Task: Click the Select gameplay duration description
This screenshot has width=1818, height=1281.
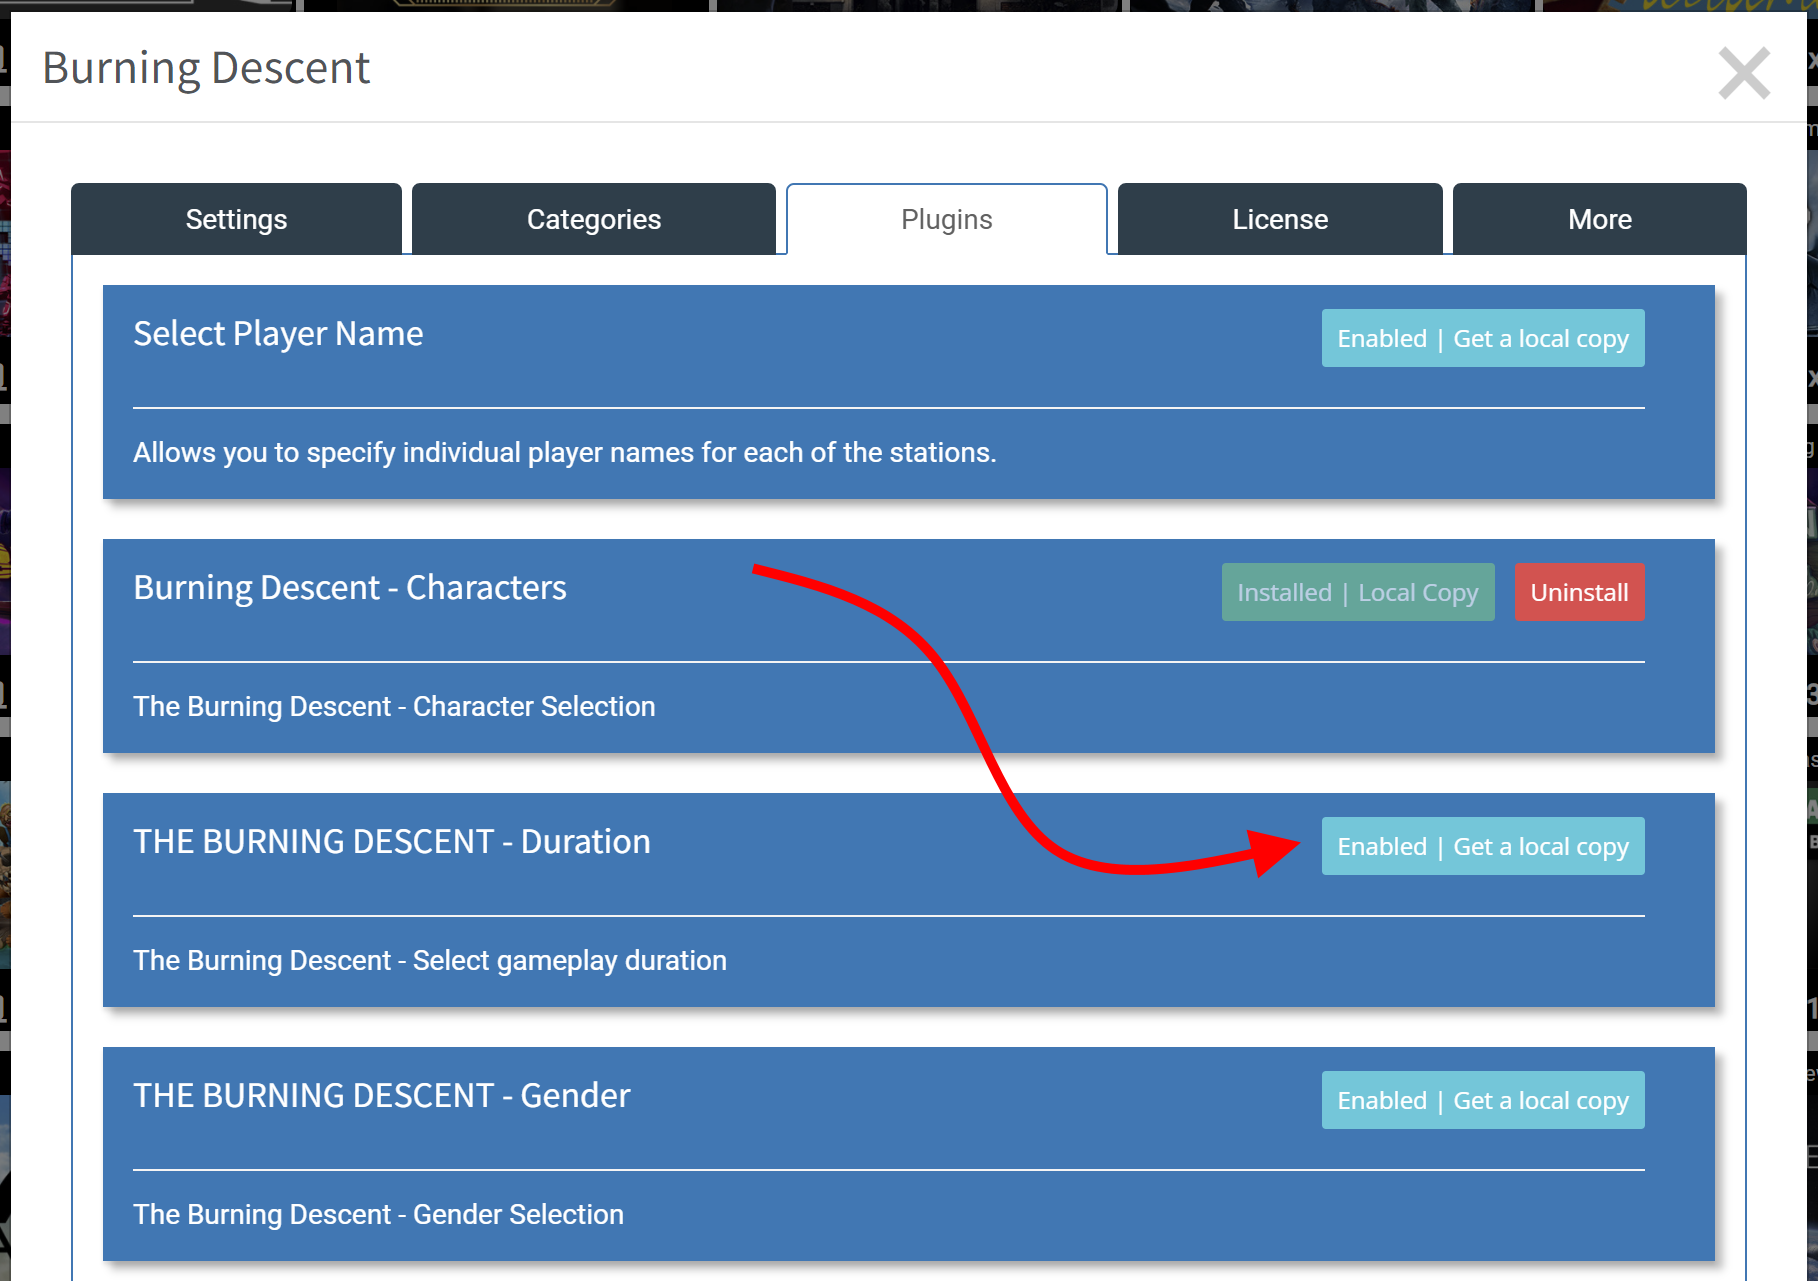Action: (430, 961)
